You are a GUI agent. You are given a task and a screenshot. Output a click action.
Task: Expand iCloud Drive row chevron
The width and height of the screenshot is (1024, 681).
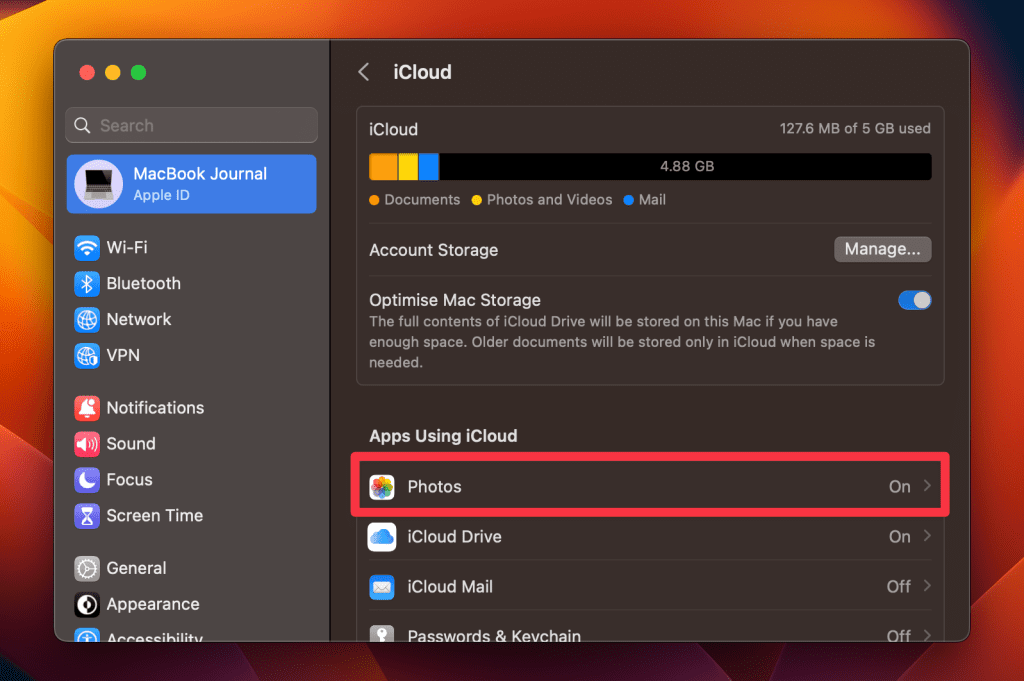[927, 536]
